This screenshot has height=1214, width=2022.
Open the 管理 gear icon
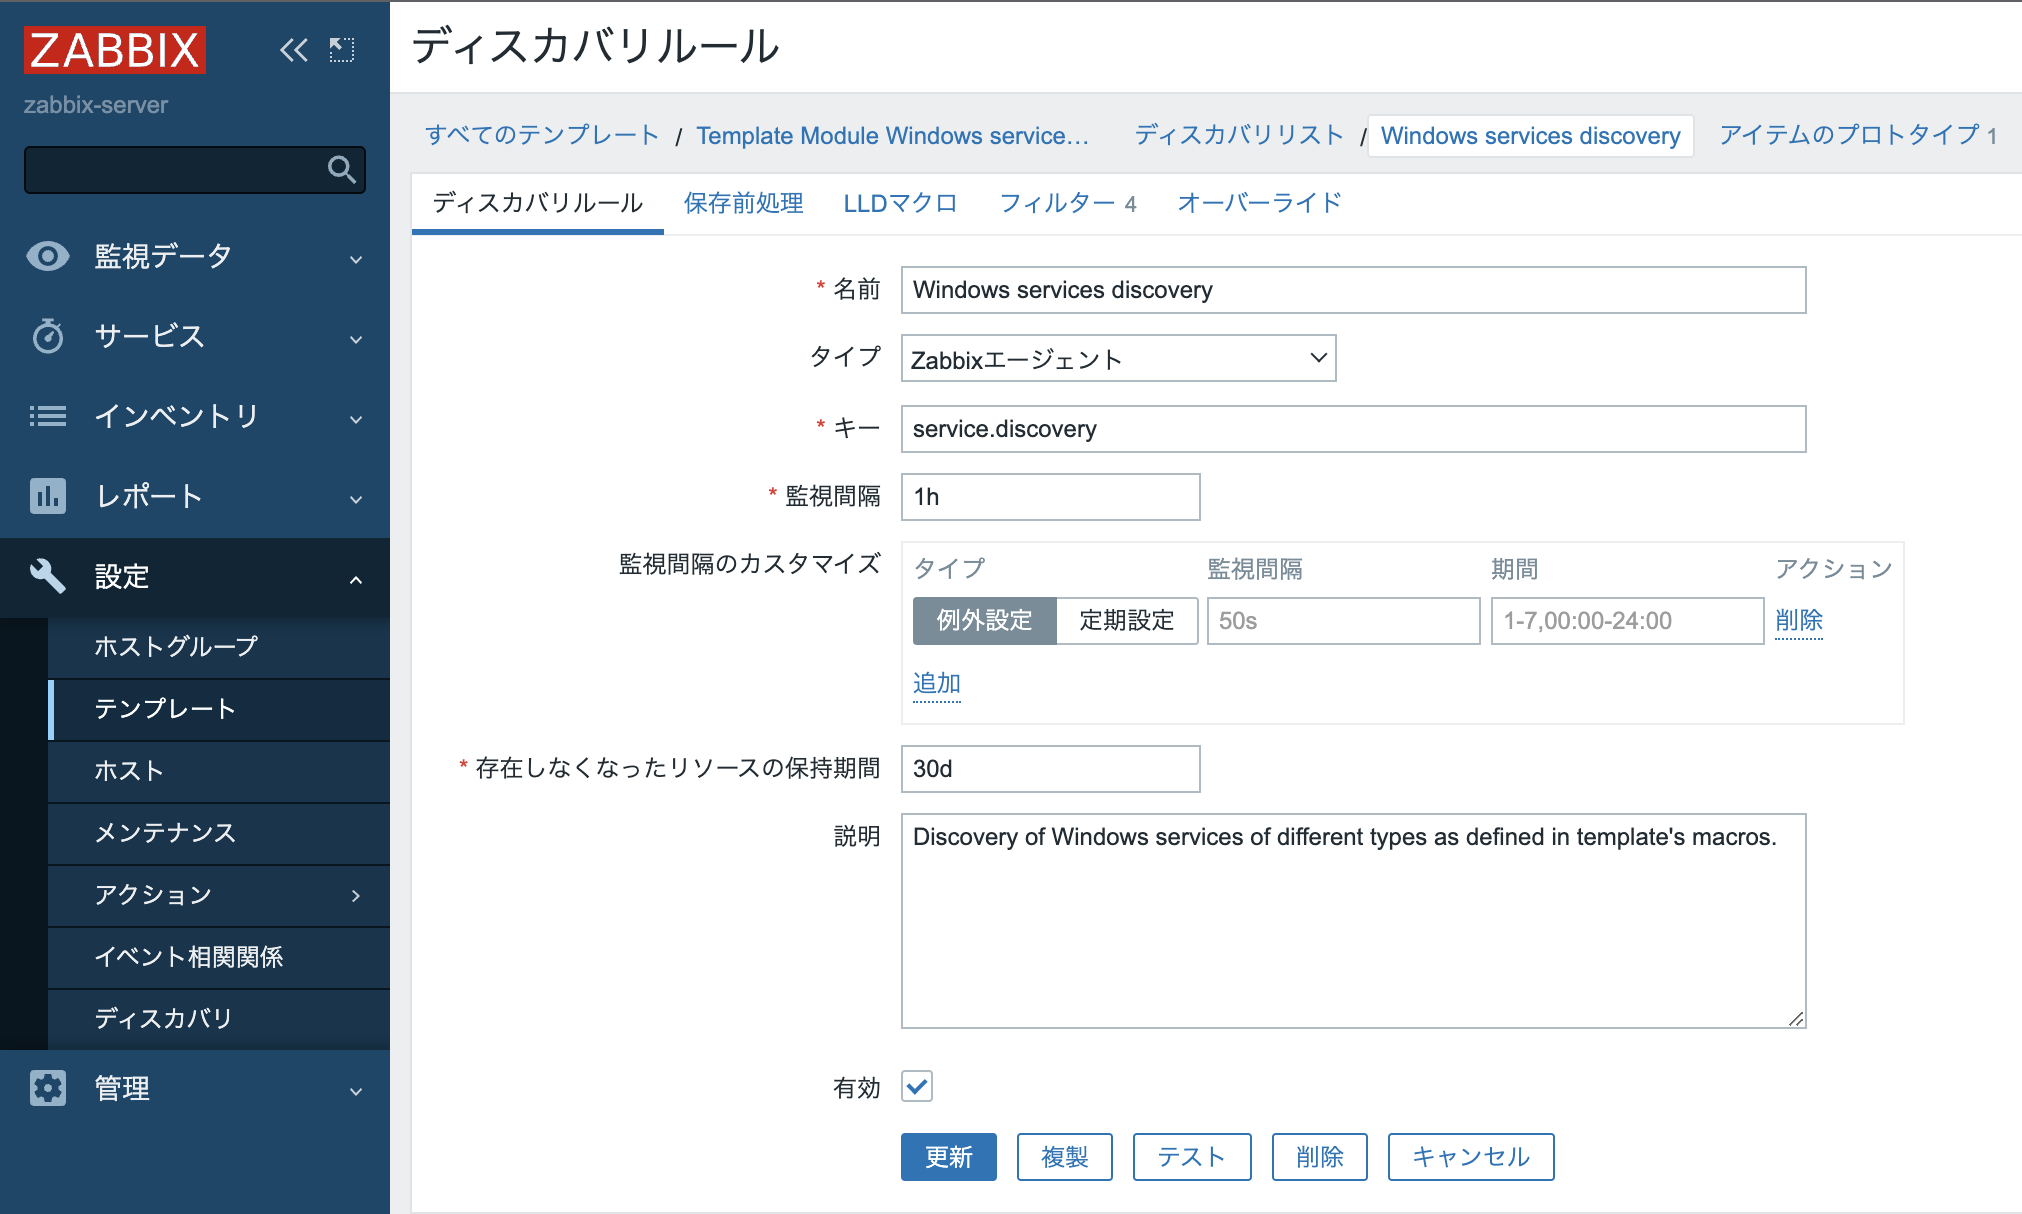(47, 1089)
